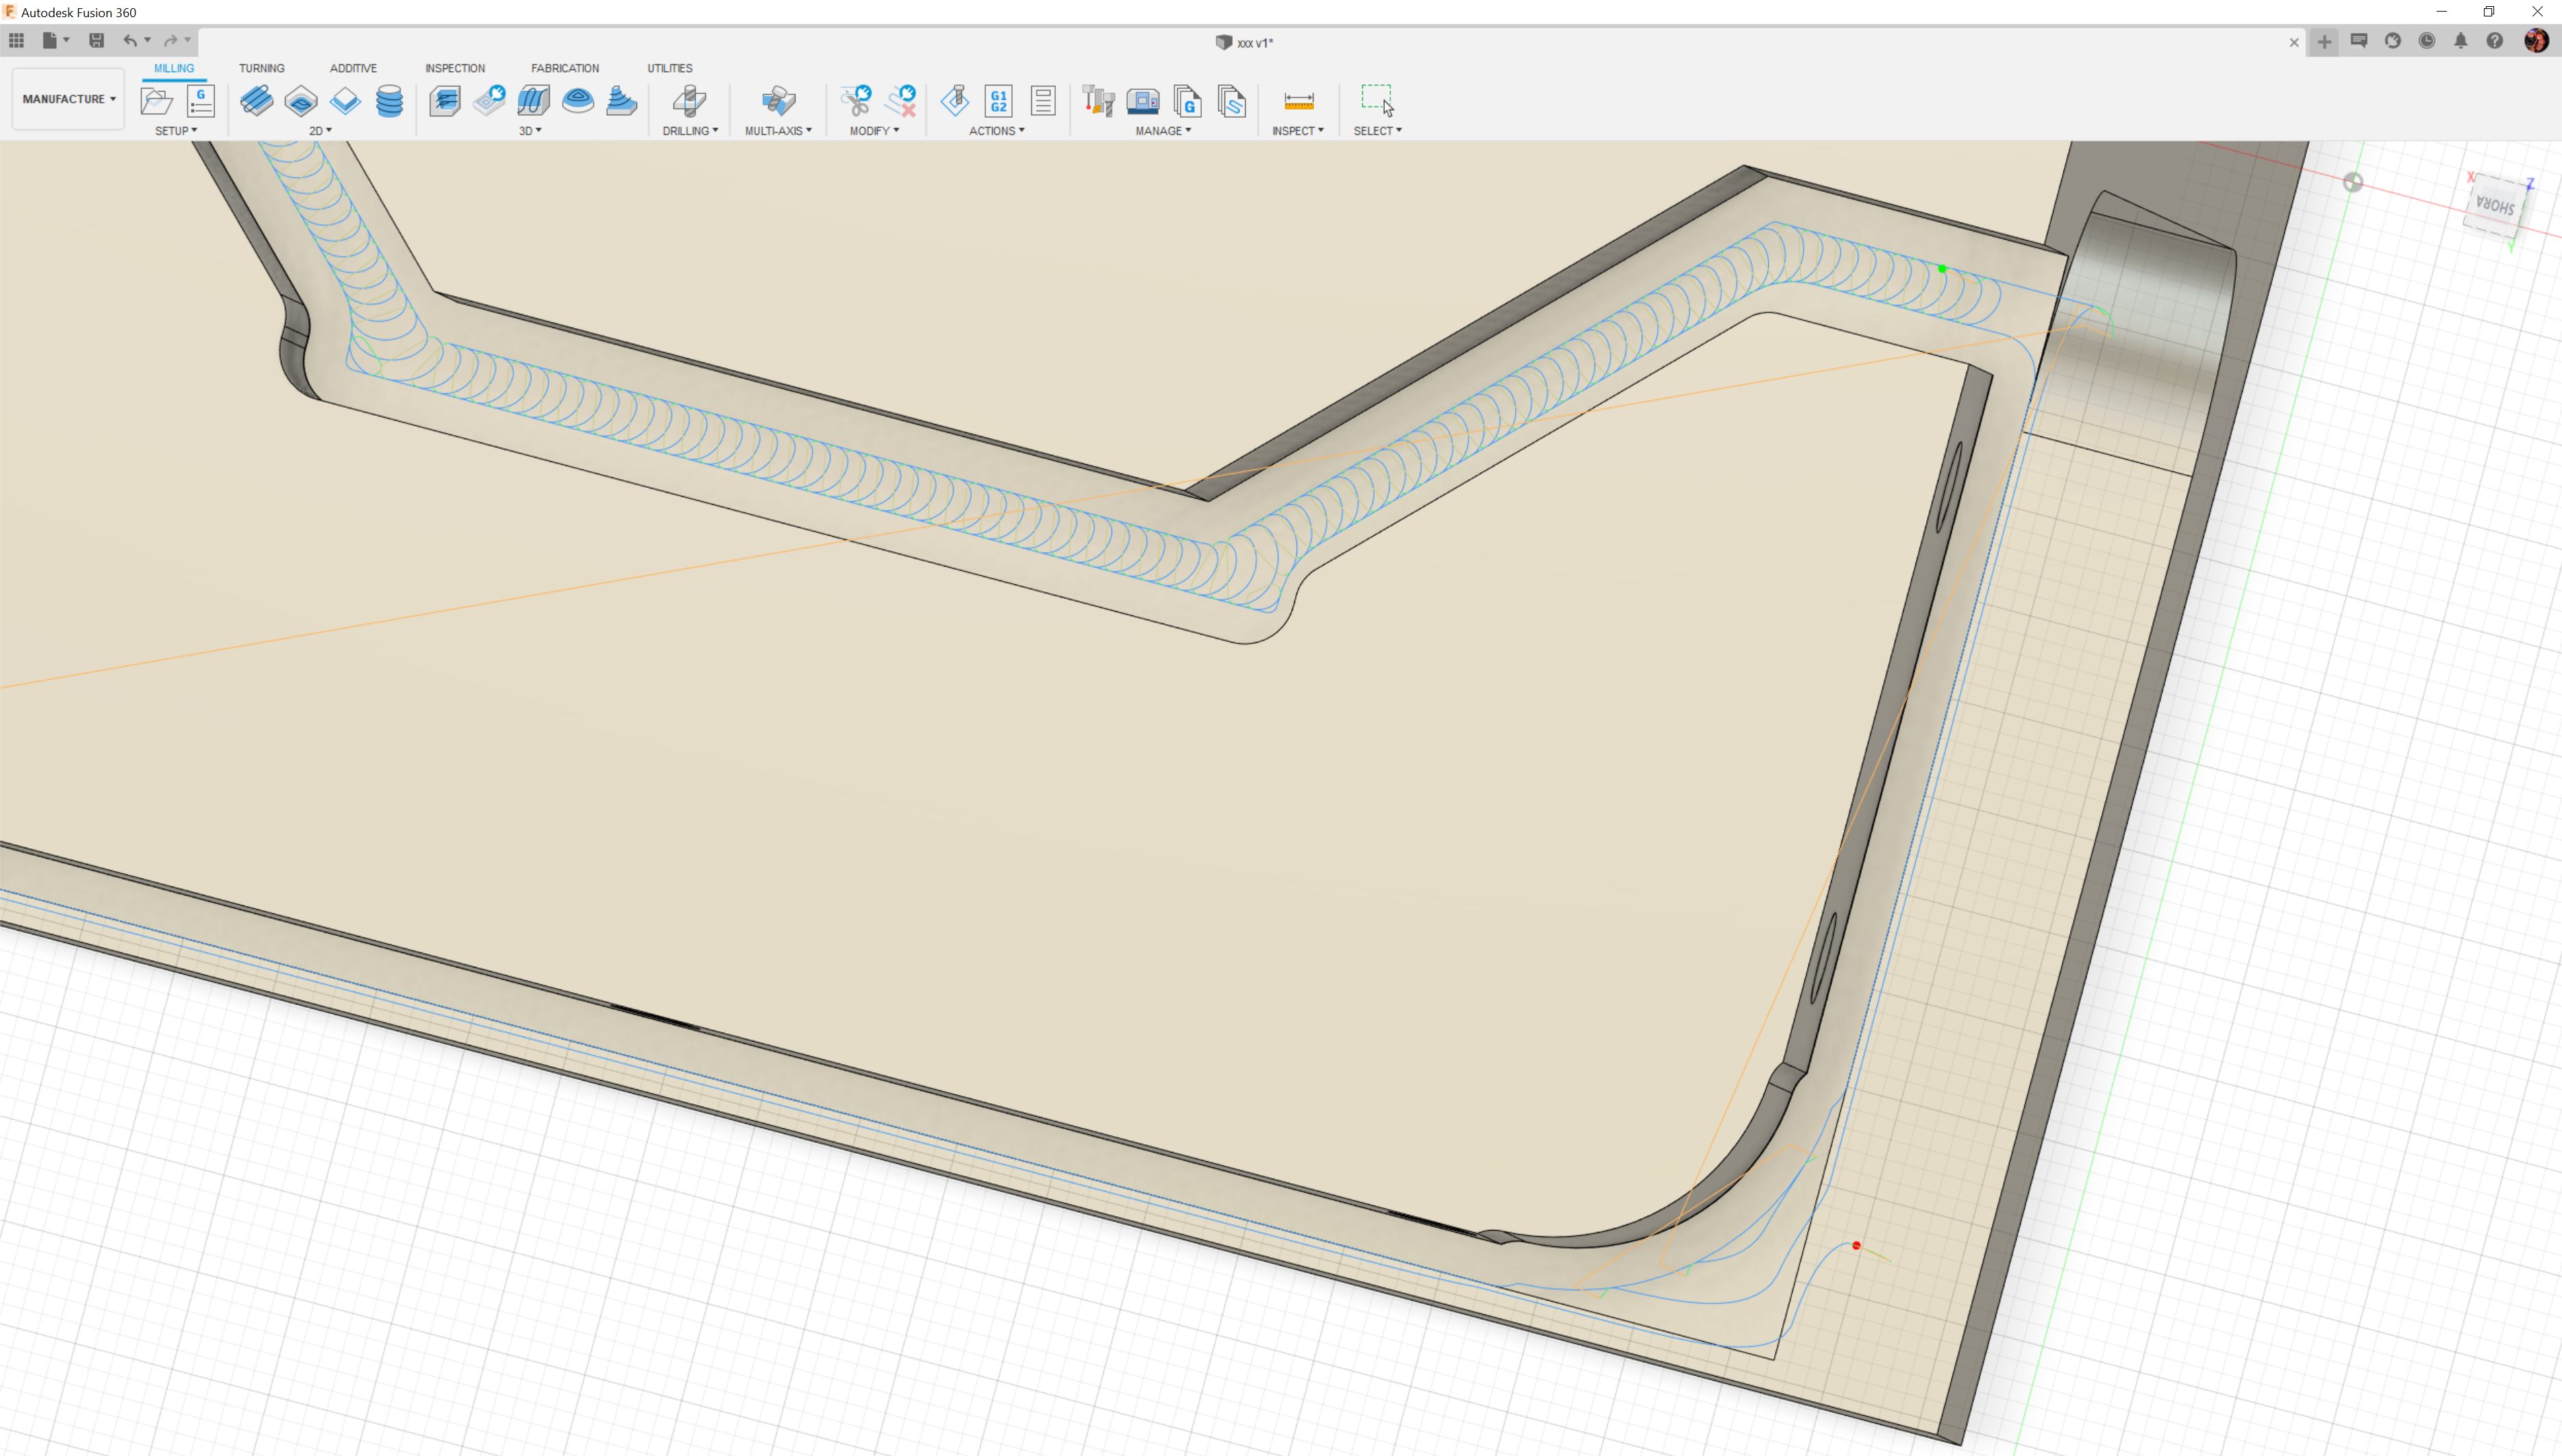Click the New Setup folder icon

(156, 101)
